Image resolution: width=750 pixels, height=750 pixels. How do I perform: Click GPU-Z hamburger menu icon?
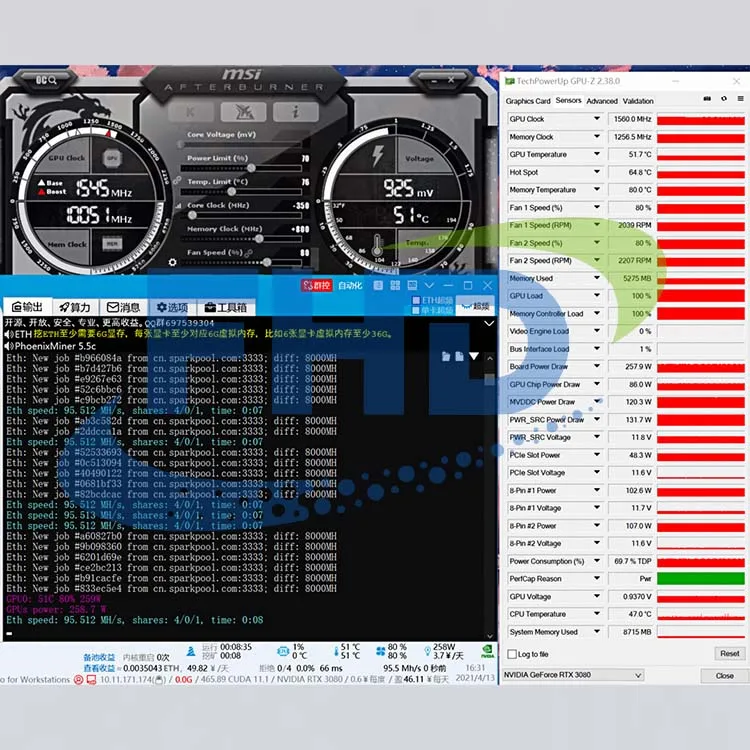738,100
